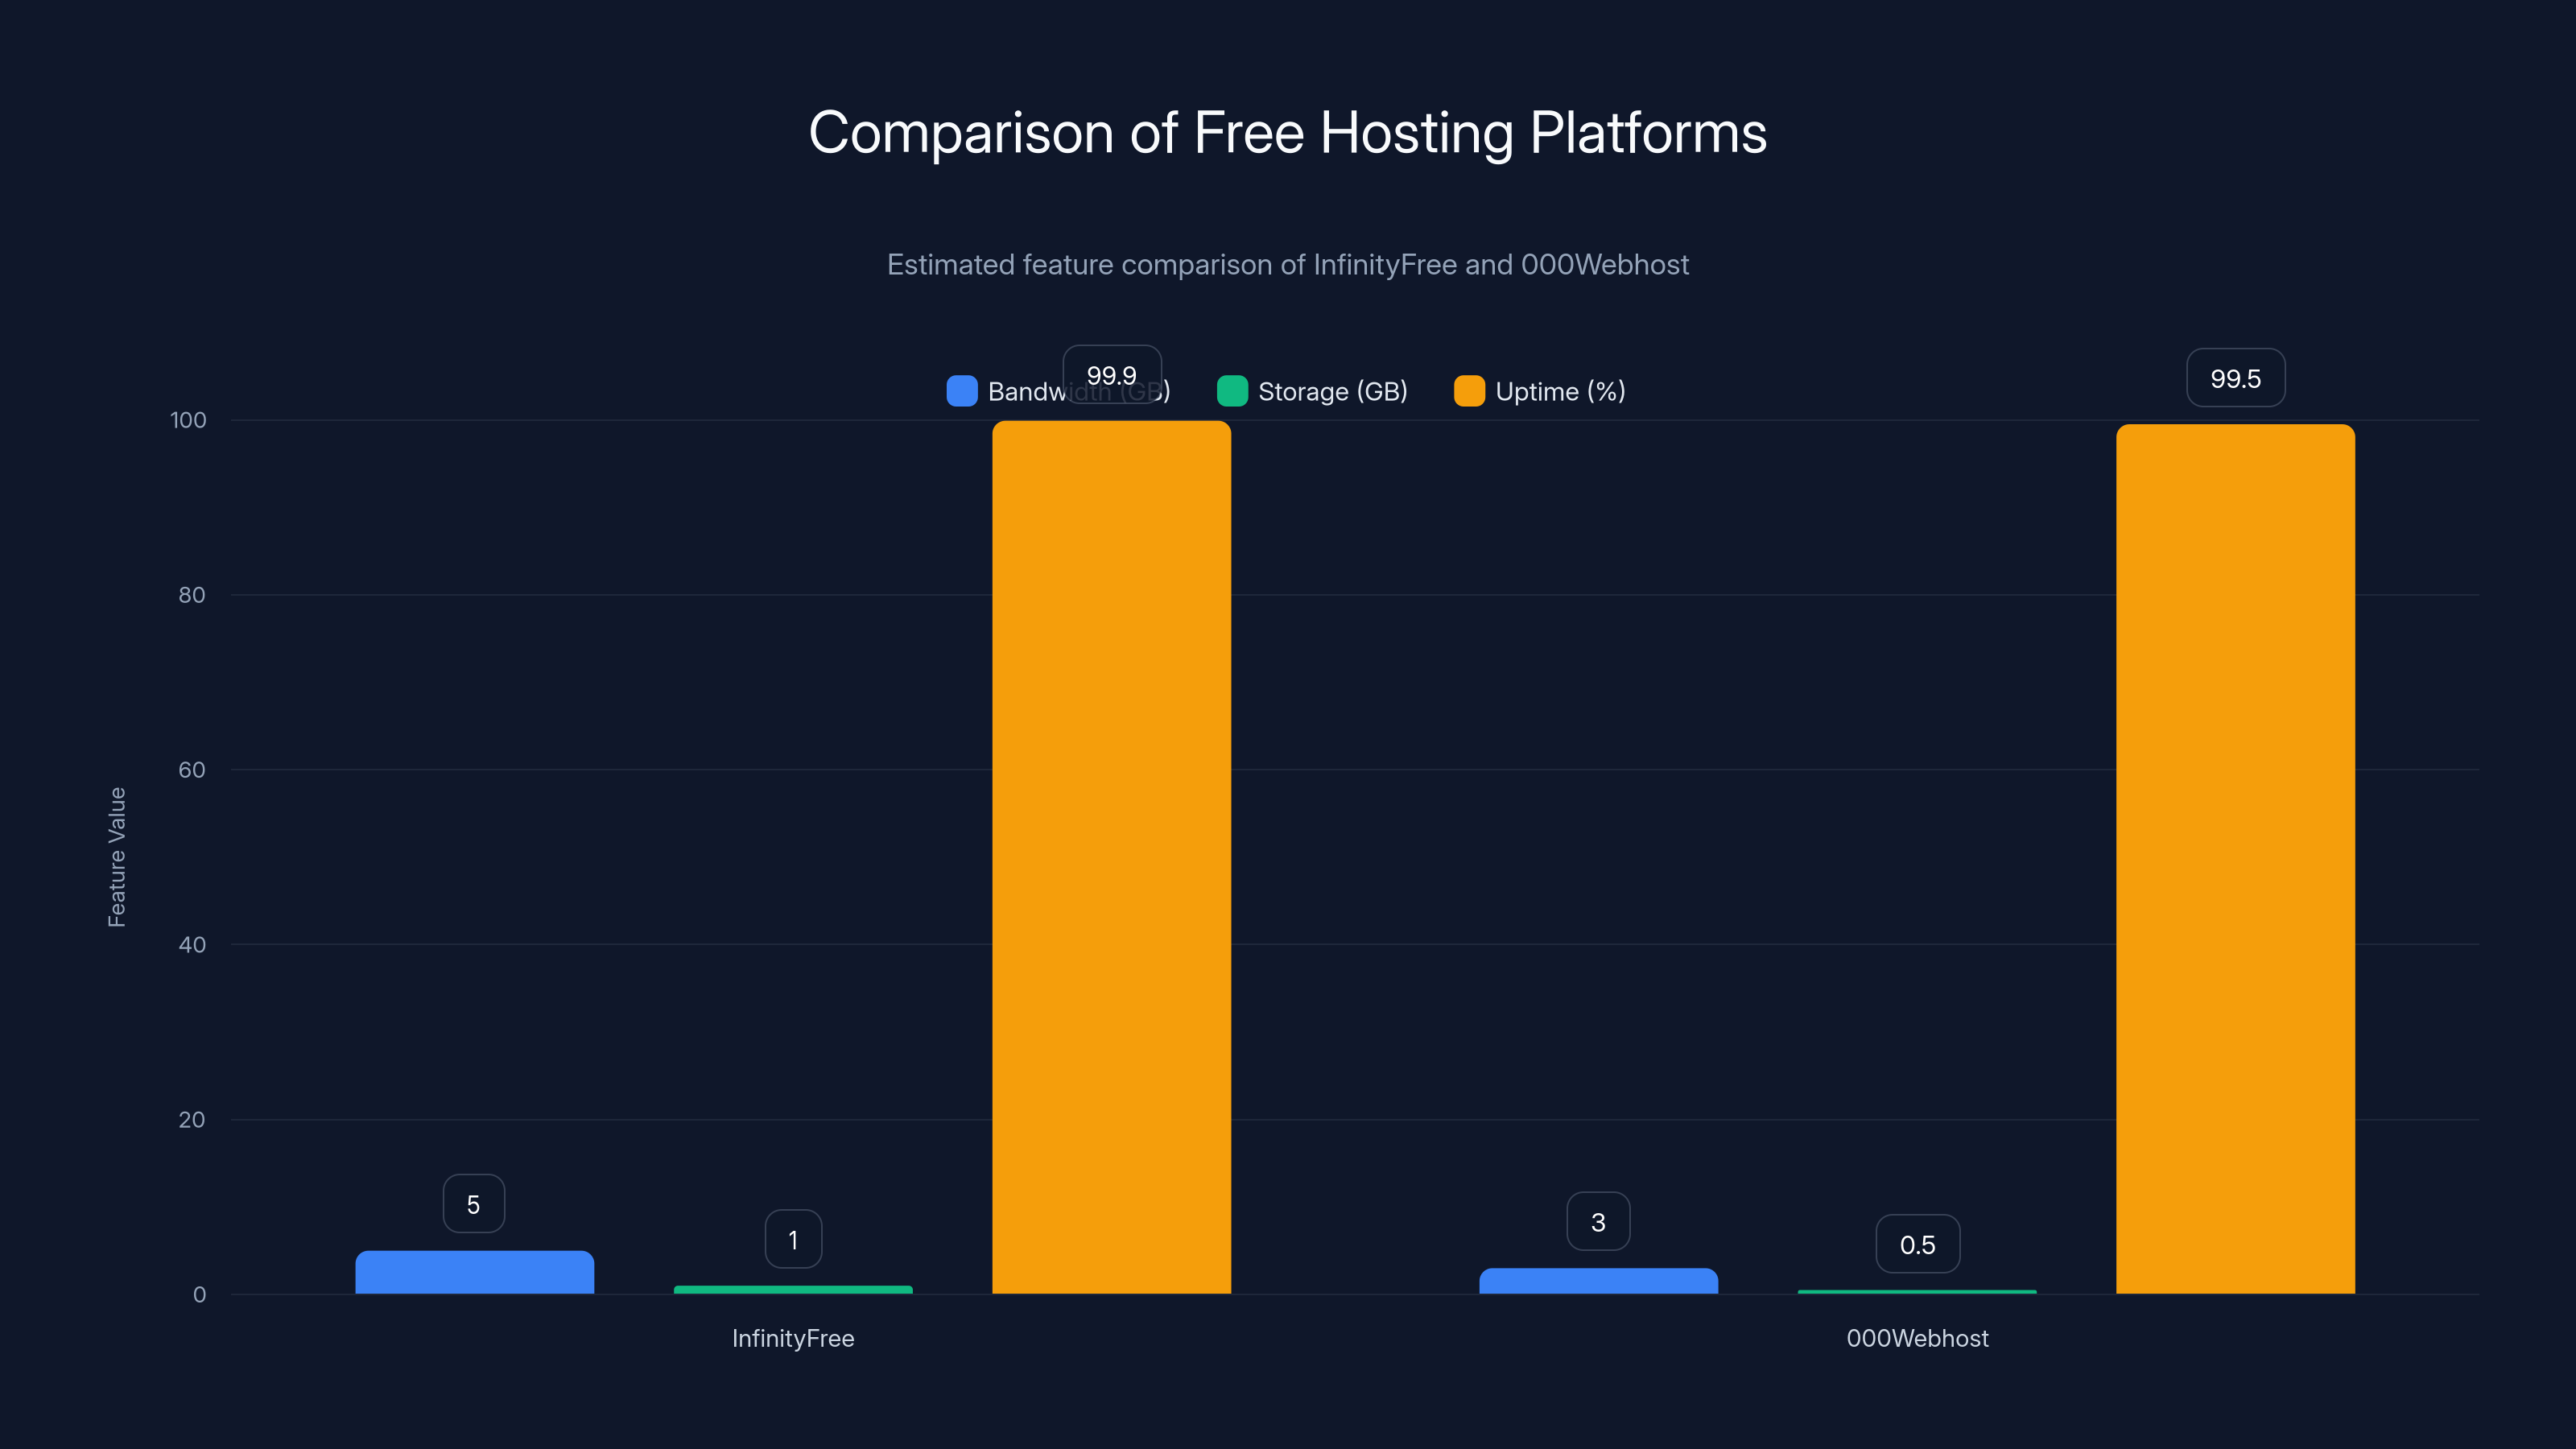Select 000Webhost blue bandwidth bar
This screenshot has height=1449, width=2576.
click(x=1598, y=1281)
